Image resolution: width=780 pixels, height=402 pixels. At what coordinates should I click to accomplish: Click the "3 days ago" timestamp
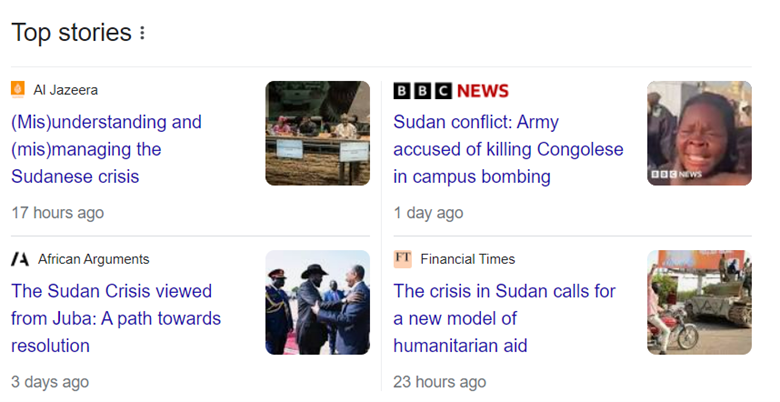click(x=50, y=382)
